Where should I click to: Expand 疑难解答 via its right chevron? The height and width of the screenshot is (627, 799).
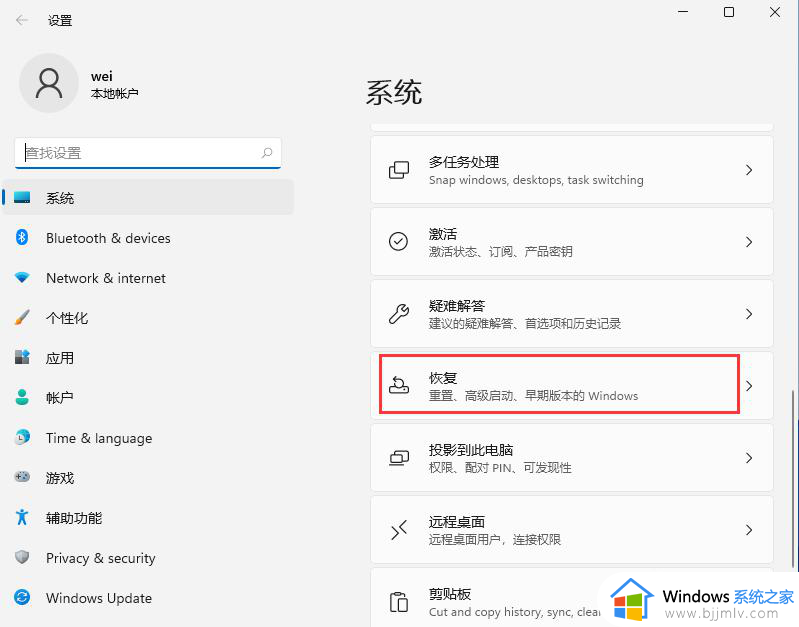[749, 314]
